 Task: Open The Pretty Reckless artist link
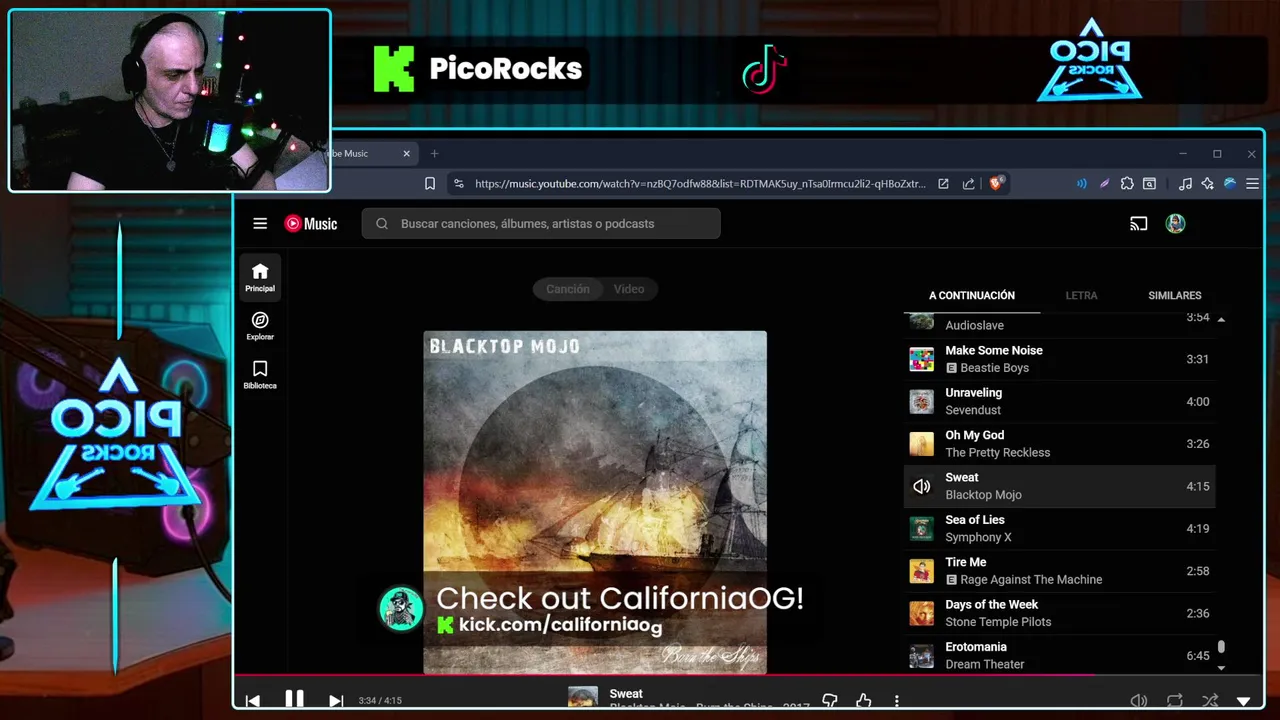point(997,453)
